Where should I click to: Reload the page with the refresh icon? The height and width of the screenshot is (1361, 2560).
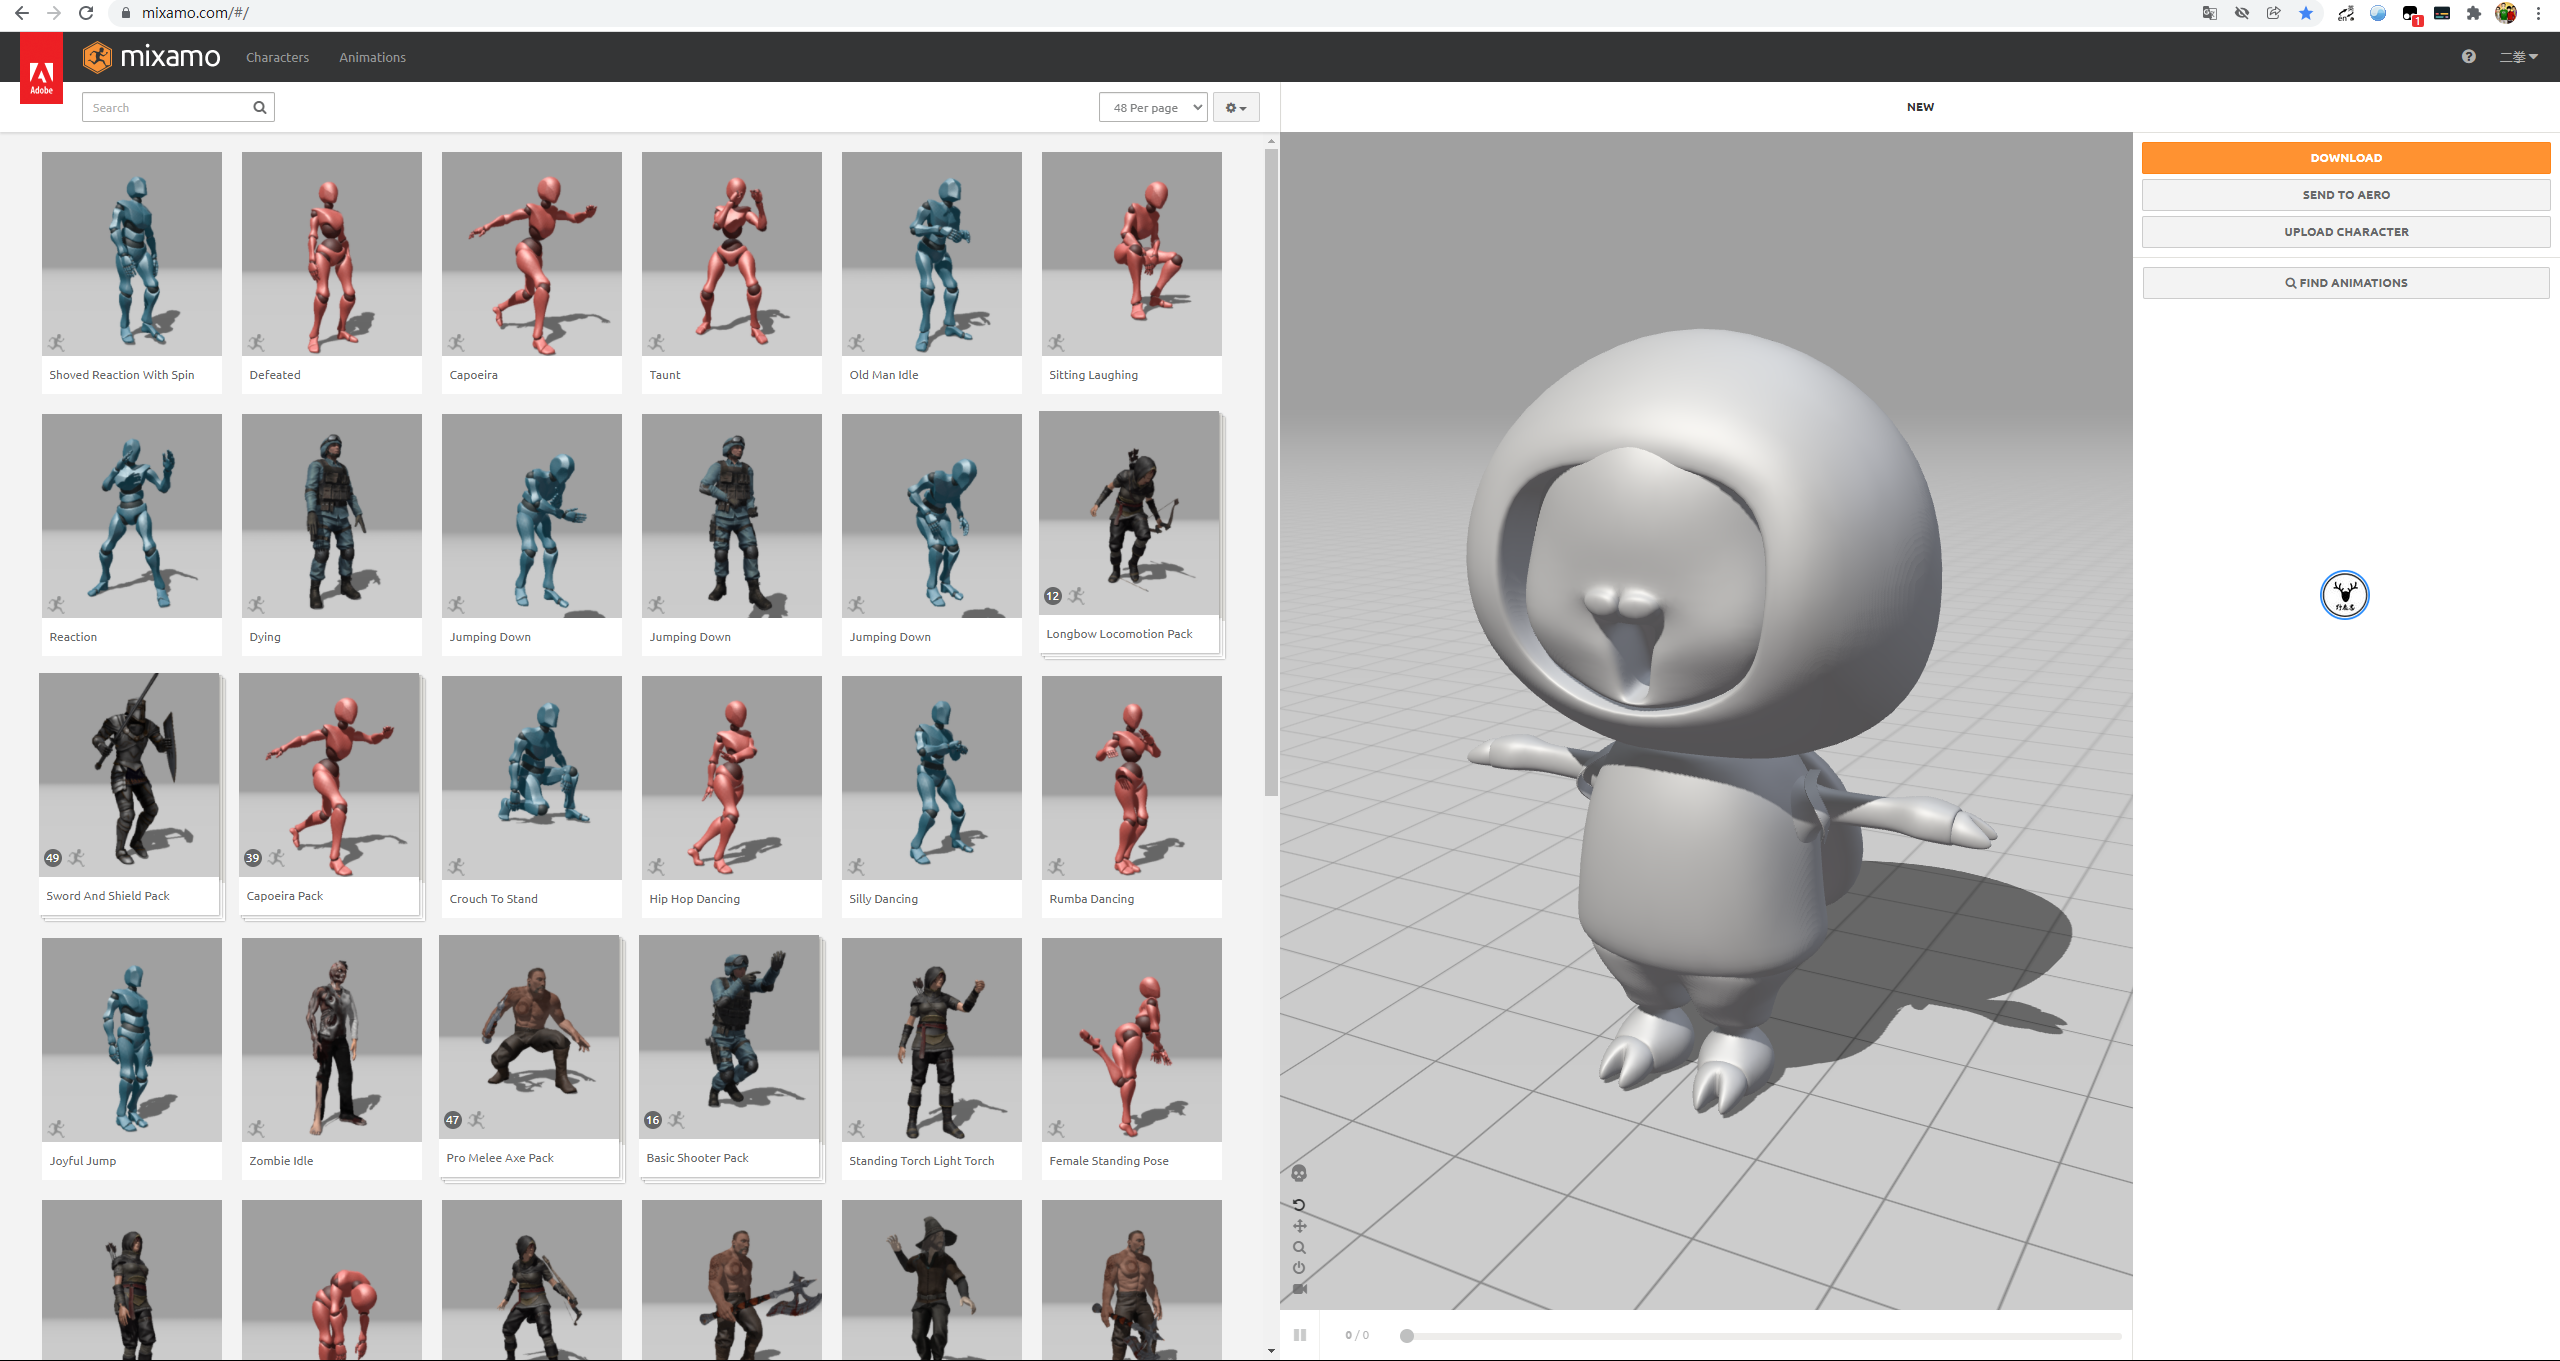pyautogui.click(x=86, y=13)
